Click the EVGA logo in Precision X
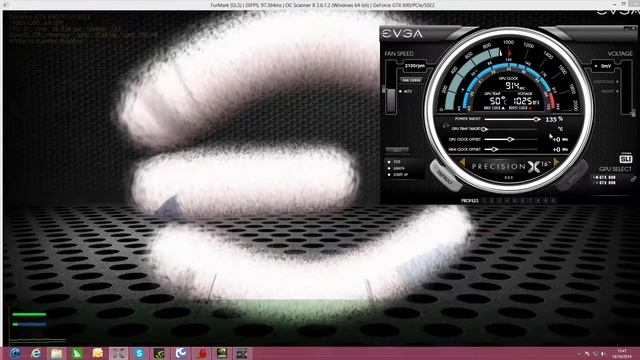 click(x=402, y=34)
